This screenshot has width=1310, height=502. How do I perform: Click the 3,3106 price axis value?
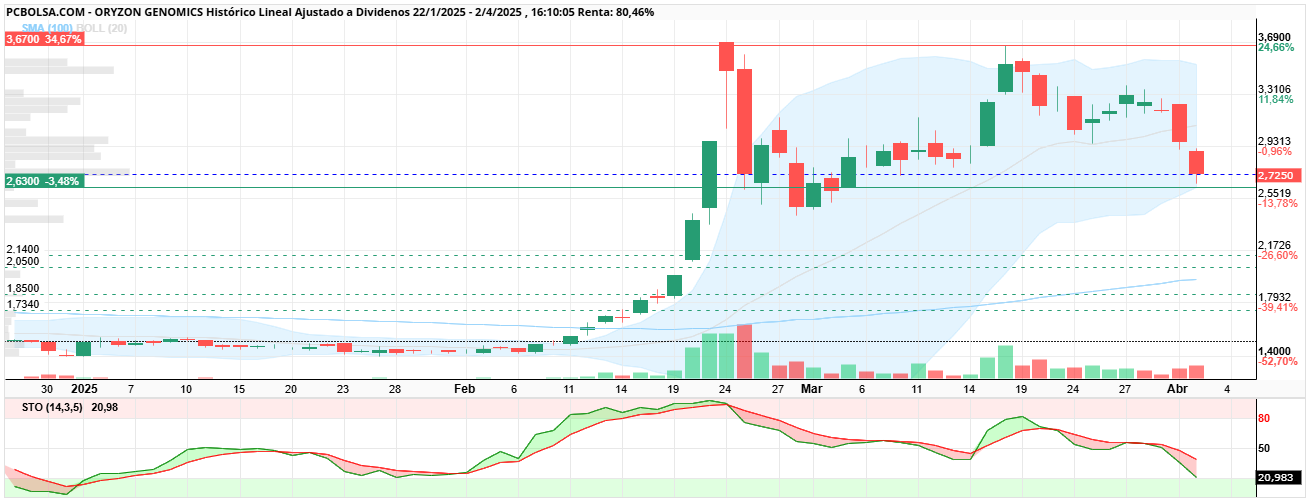tap(1277, 89)
